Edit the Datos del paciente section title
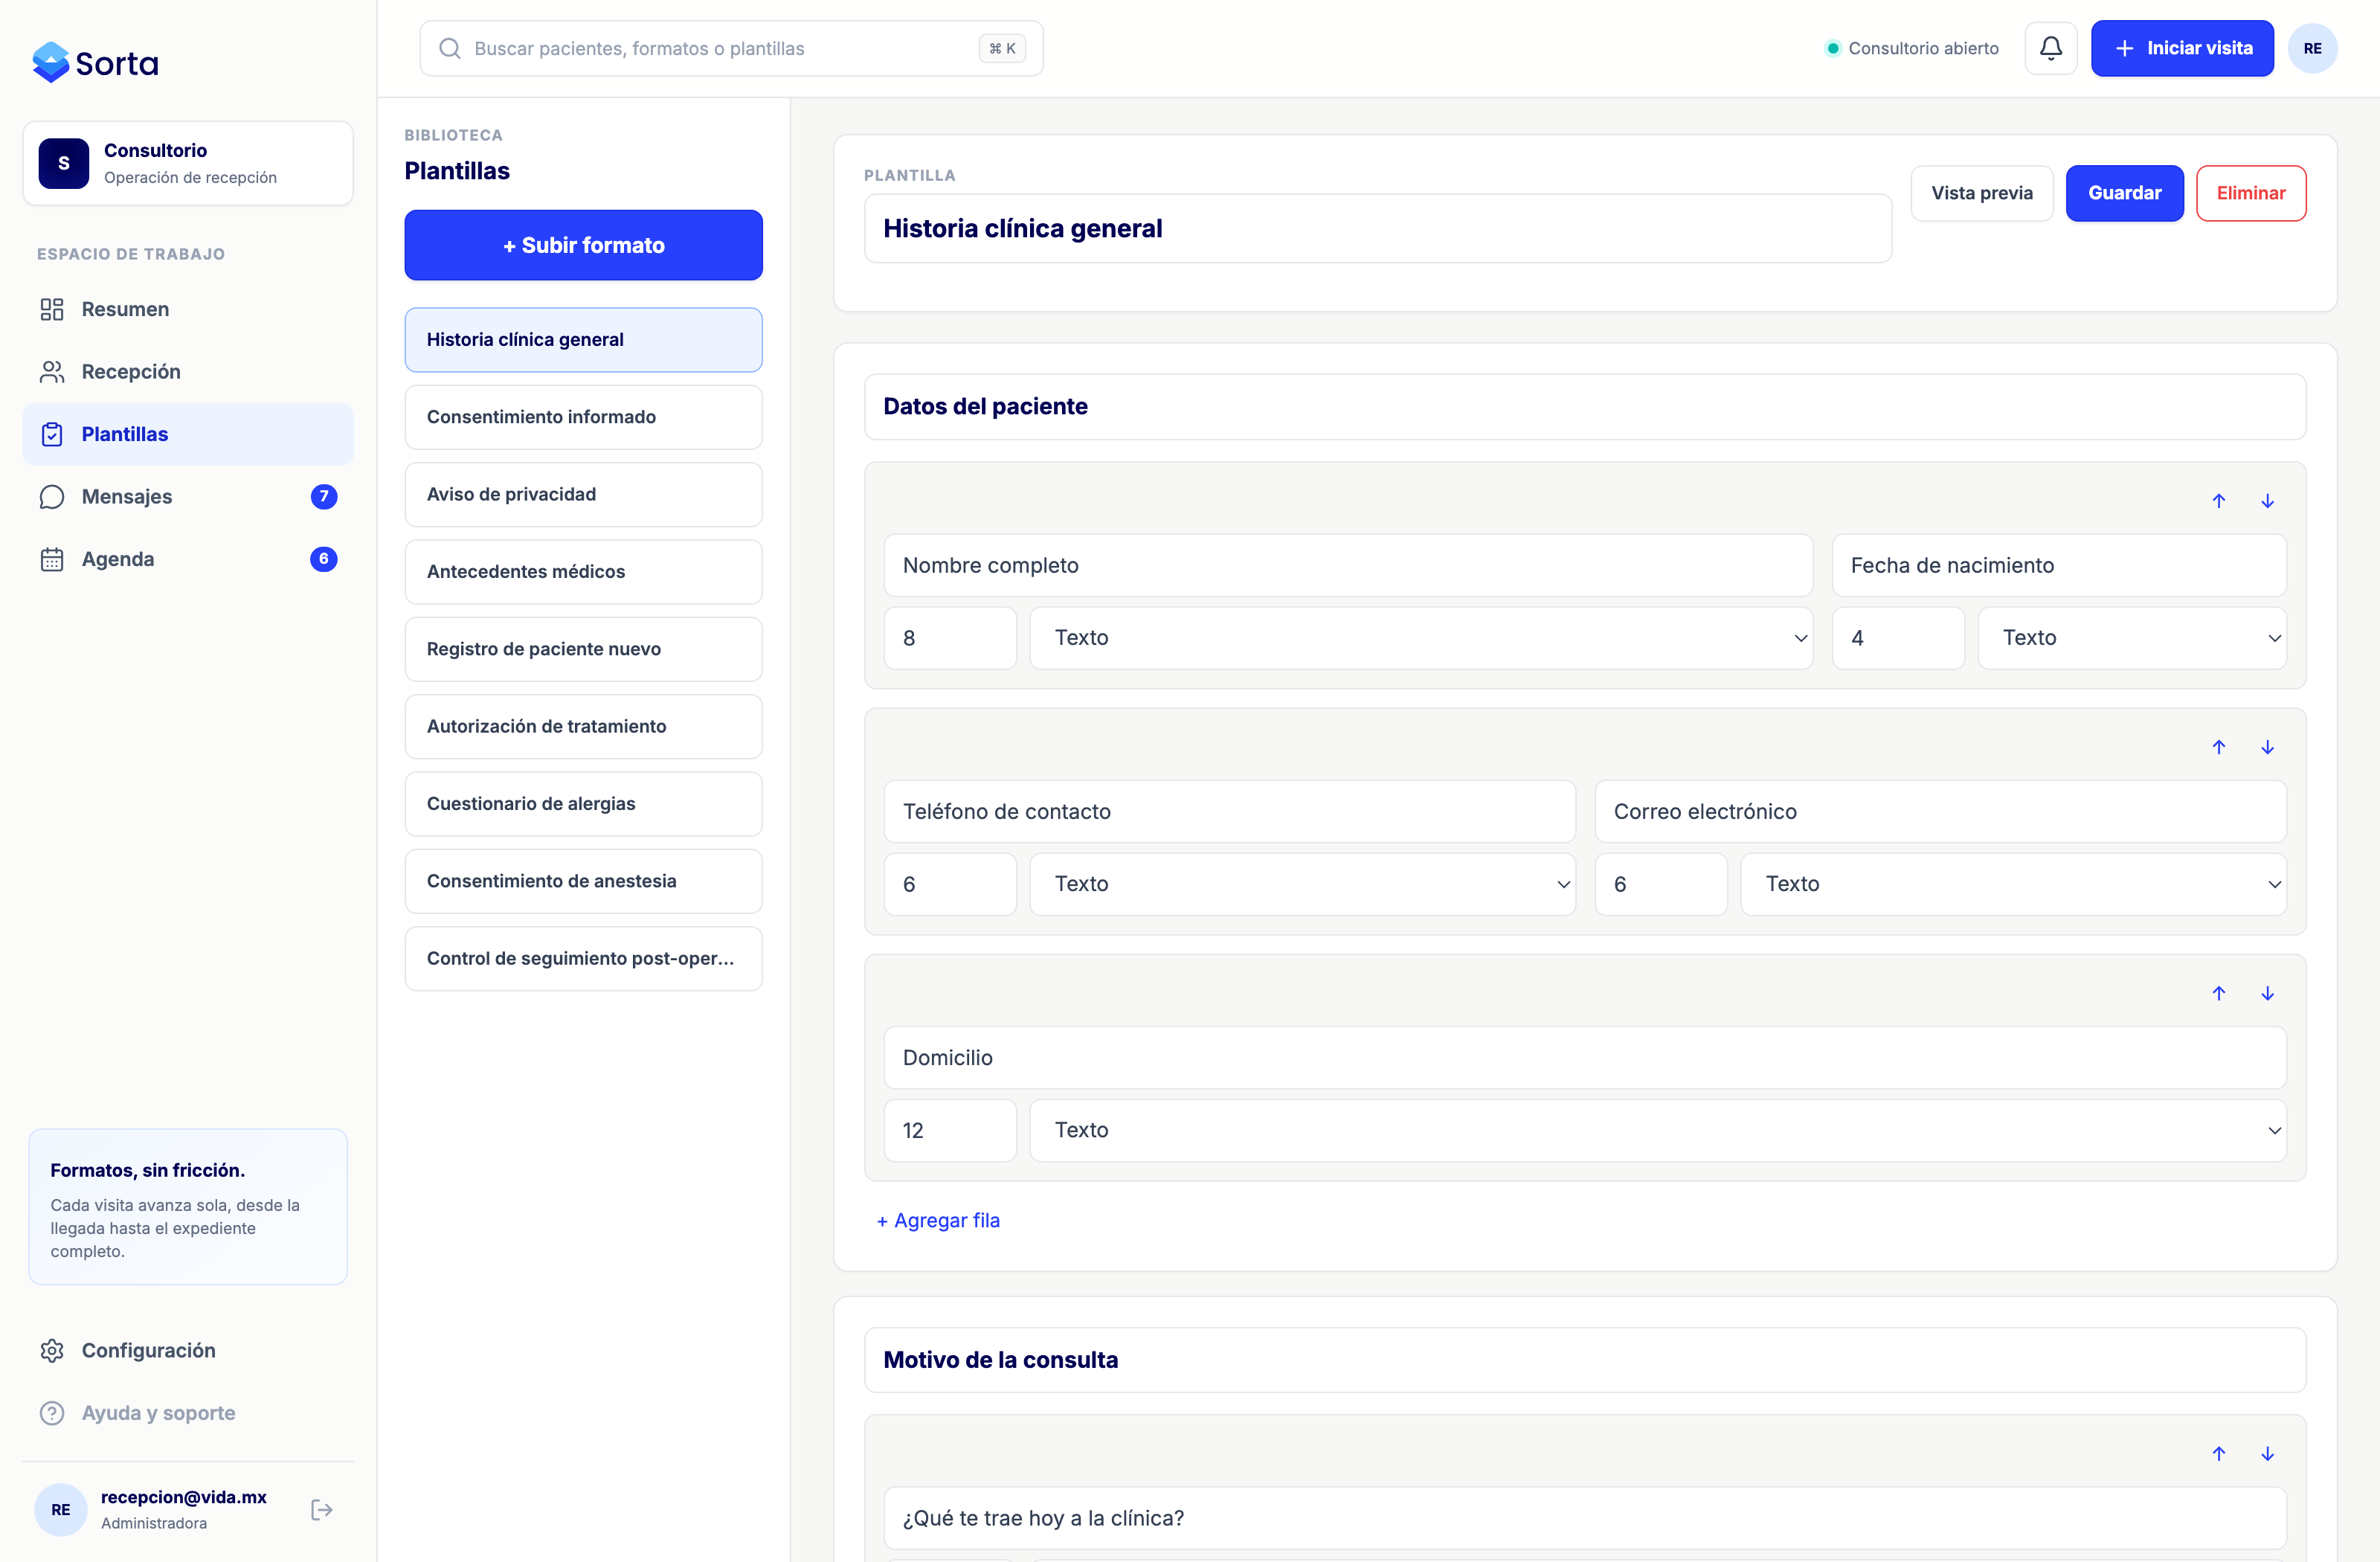 click(1585, 407)
